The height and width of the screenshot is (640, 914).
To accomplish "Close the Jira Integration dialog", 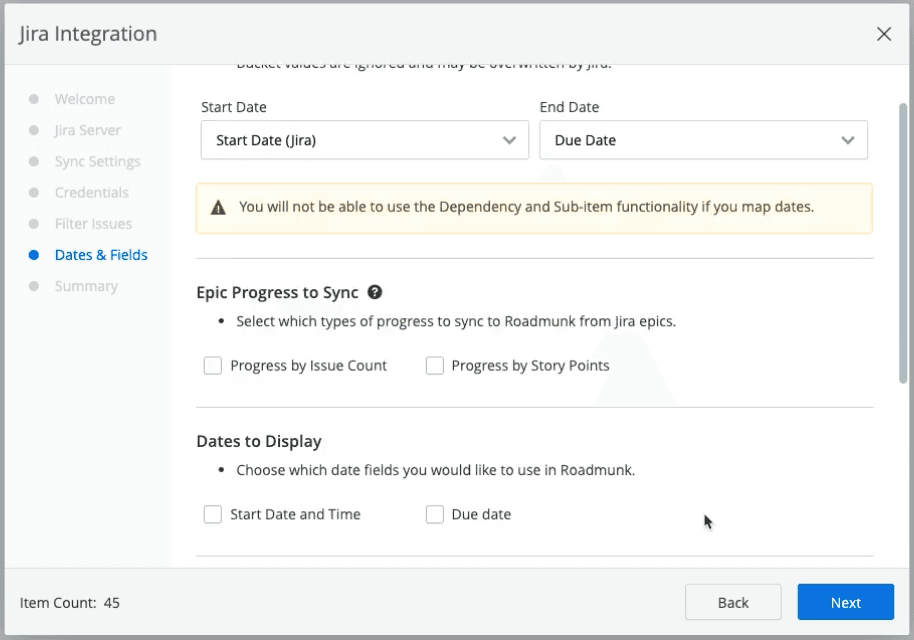I will pos(884,33).
